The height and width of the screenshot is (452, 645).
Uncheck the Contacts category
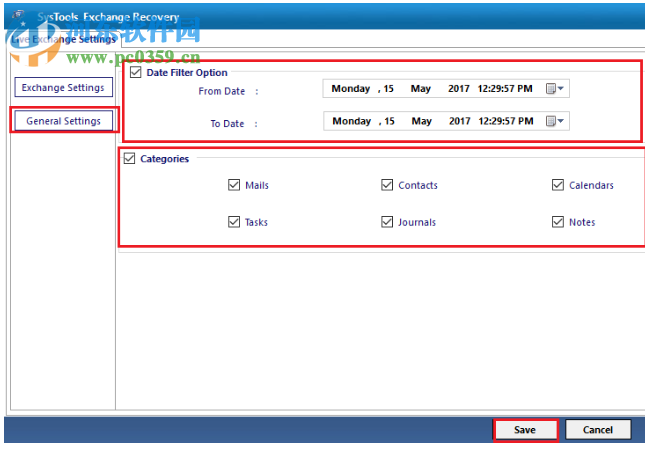[x=387, y=185]
